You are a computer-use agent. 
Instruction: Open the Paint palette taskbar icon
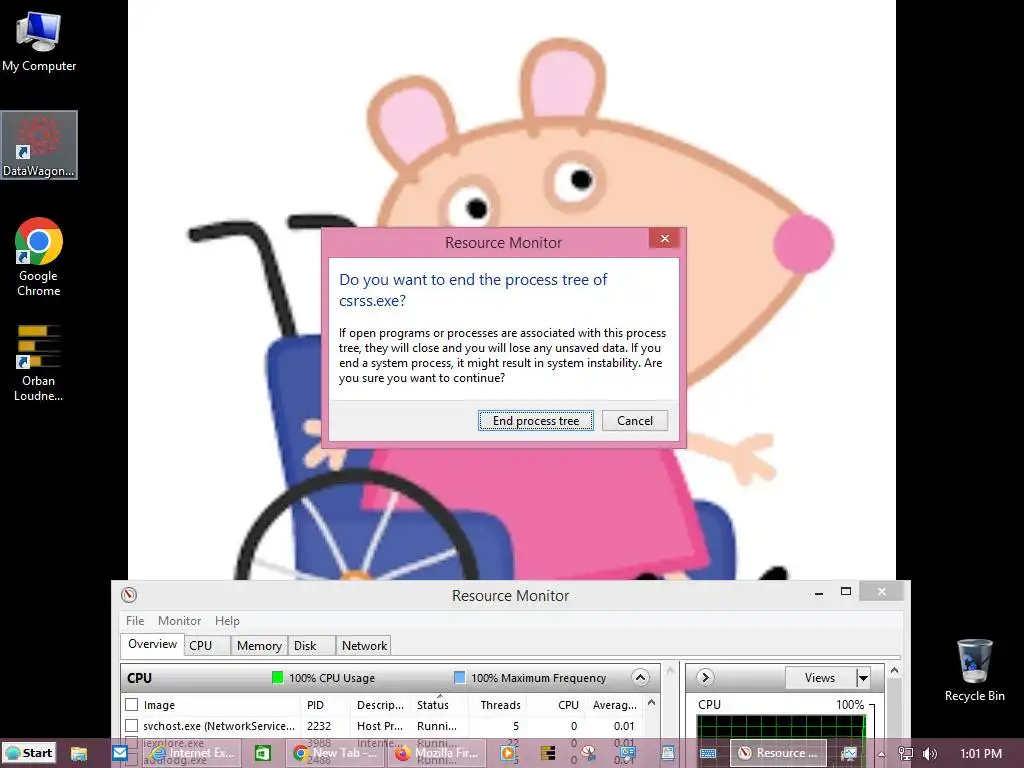[x=588, y=753]
